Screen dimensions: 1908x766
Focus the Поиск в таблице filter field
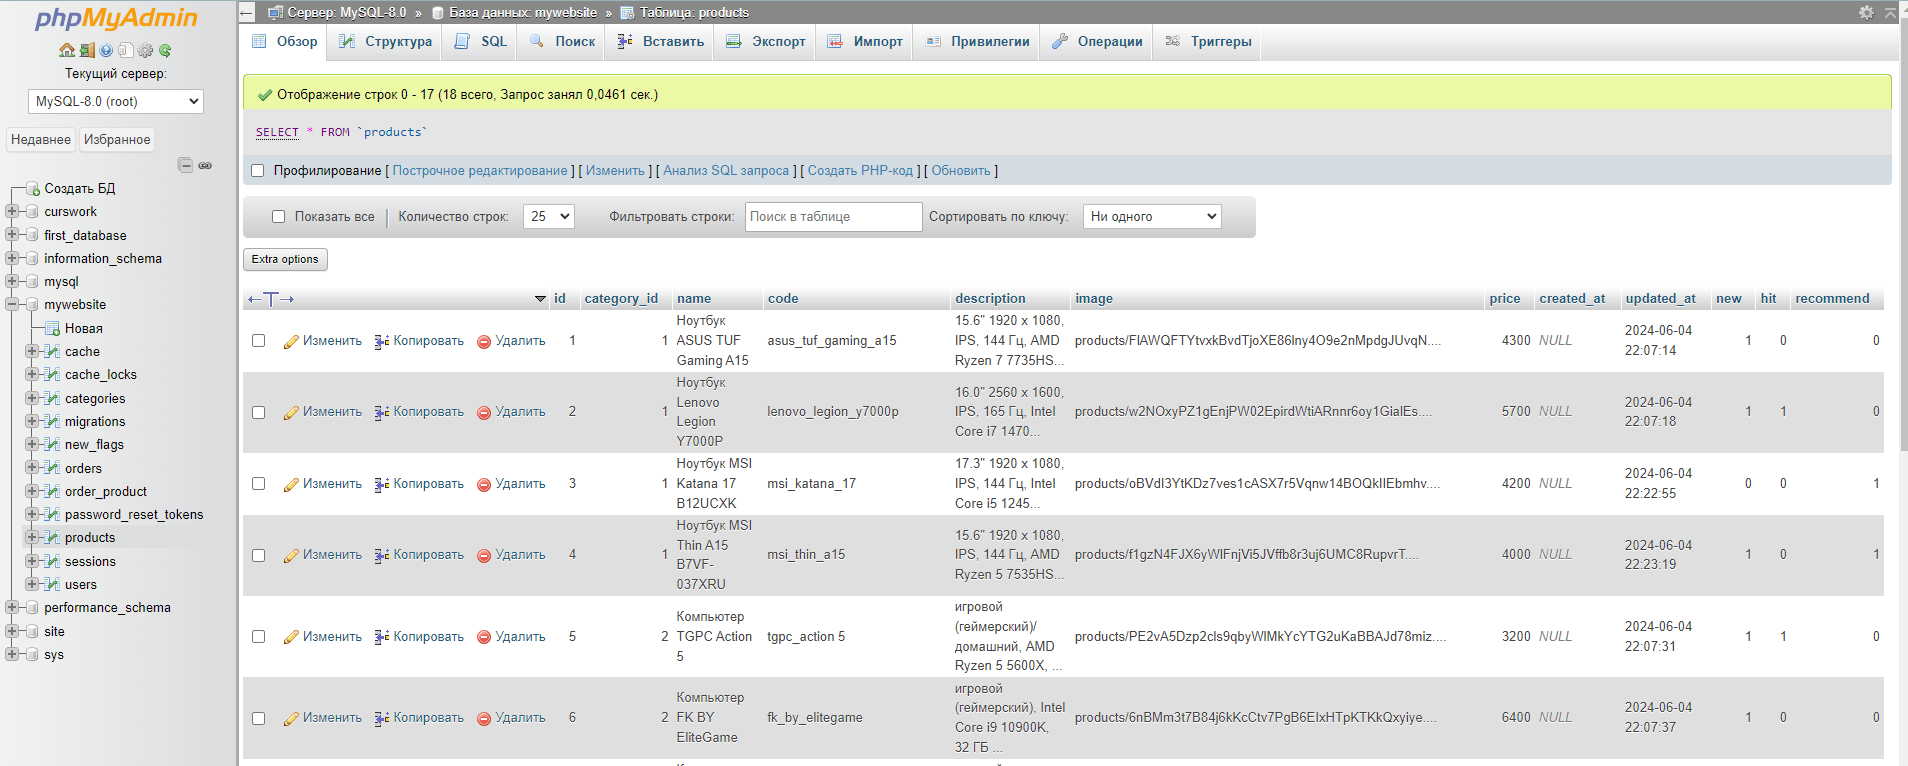click(834, 217)
